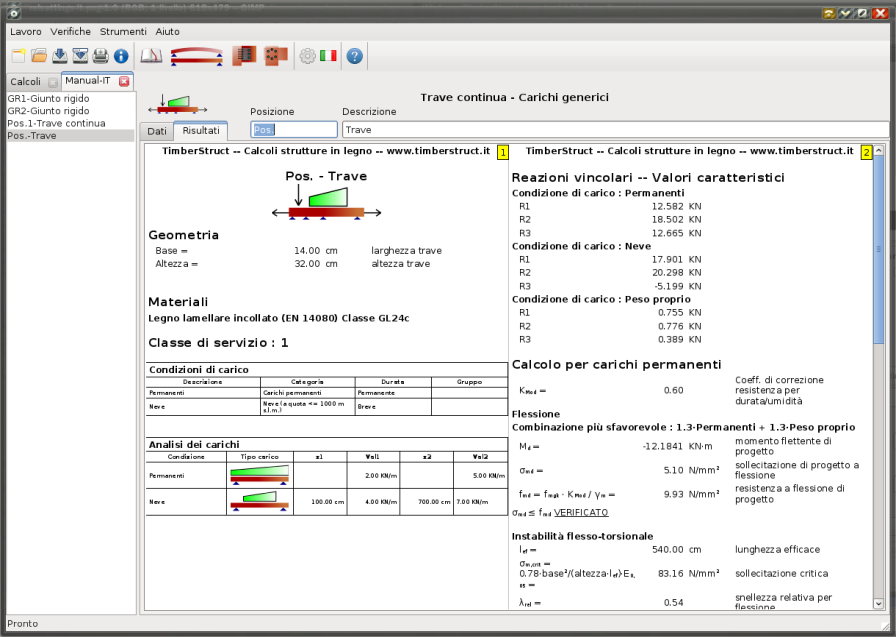Open the settings gear icon

(307, 56)
